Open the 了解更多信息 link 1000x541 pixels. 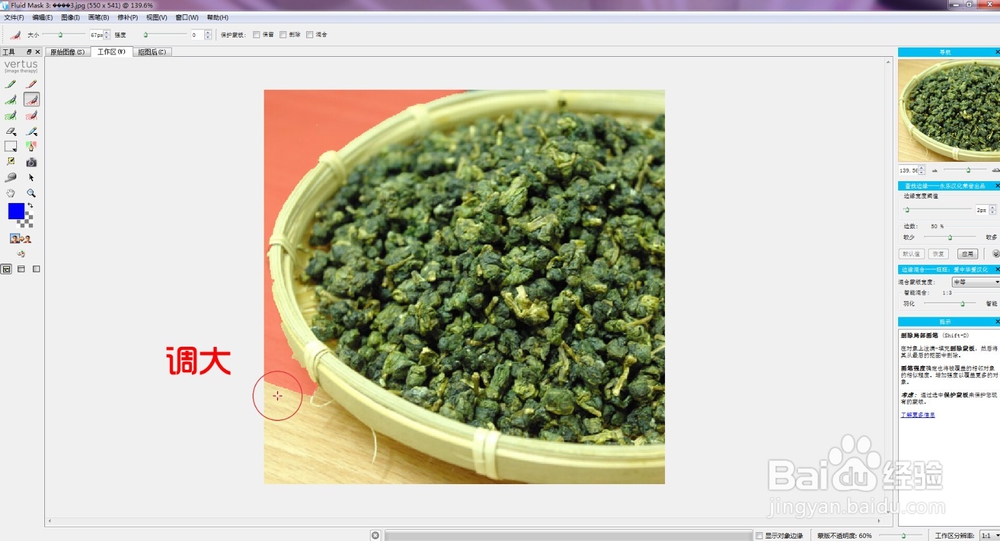coord(918,415)
